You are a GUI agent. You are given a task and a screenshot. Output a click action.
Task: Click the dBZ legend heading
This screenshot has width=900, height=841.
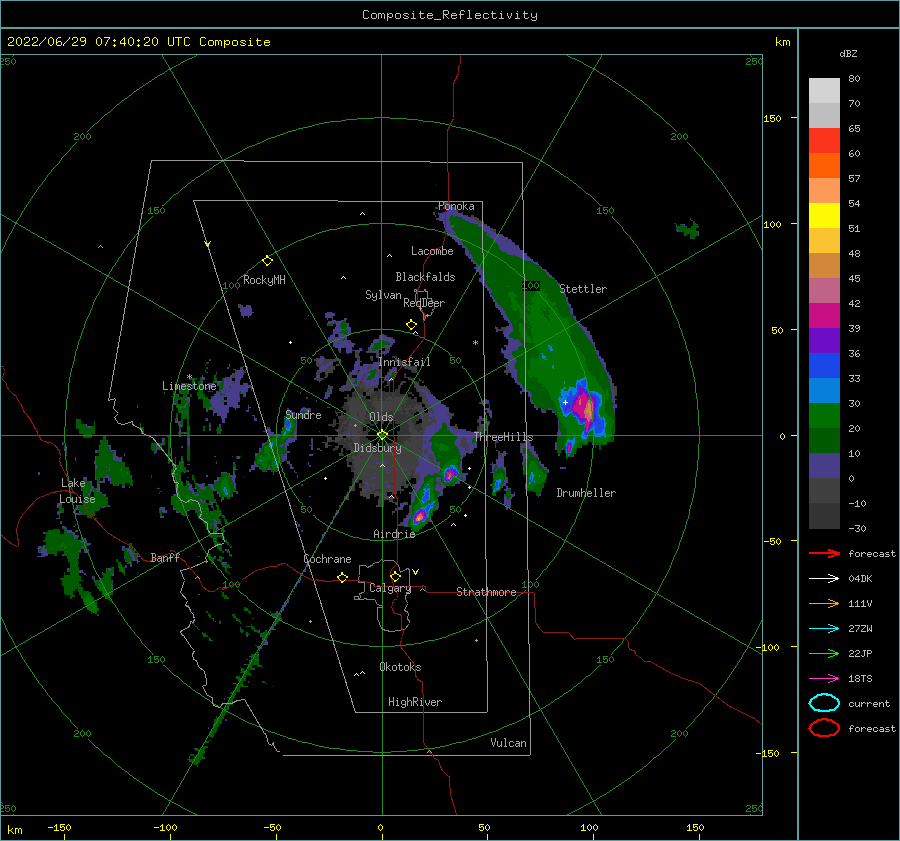click(848, 53)
